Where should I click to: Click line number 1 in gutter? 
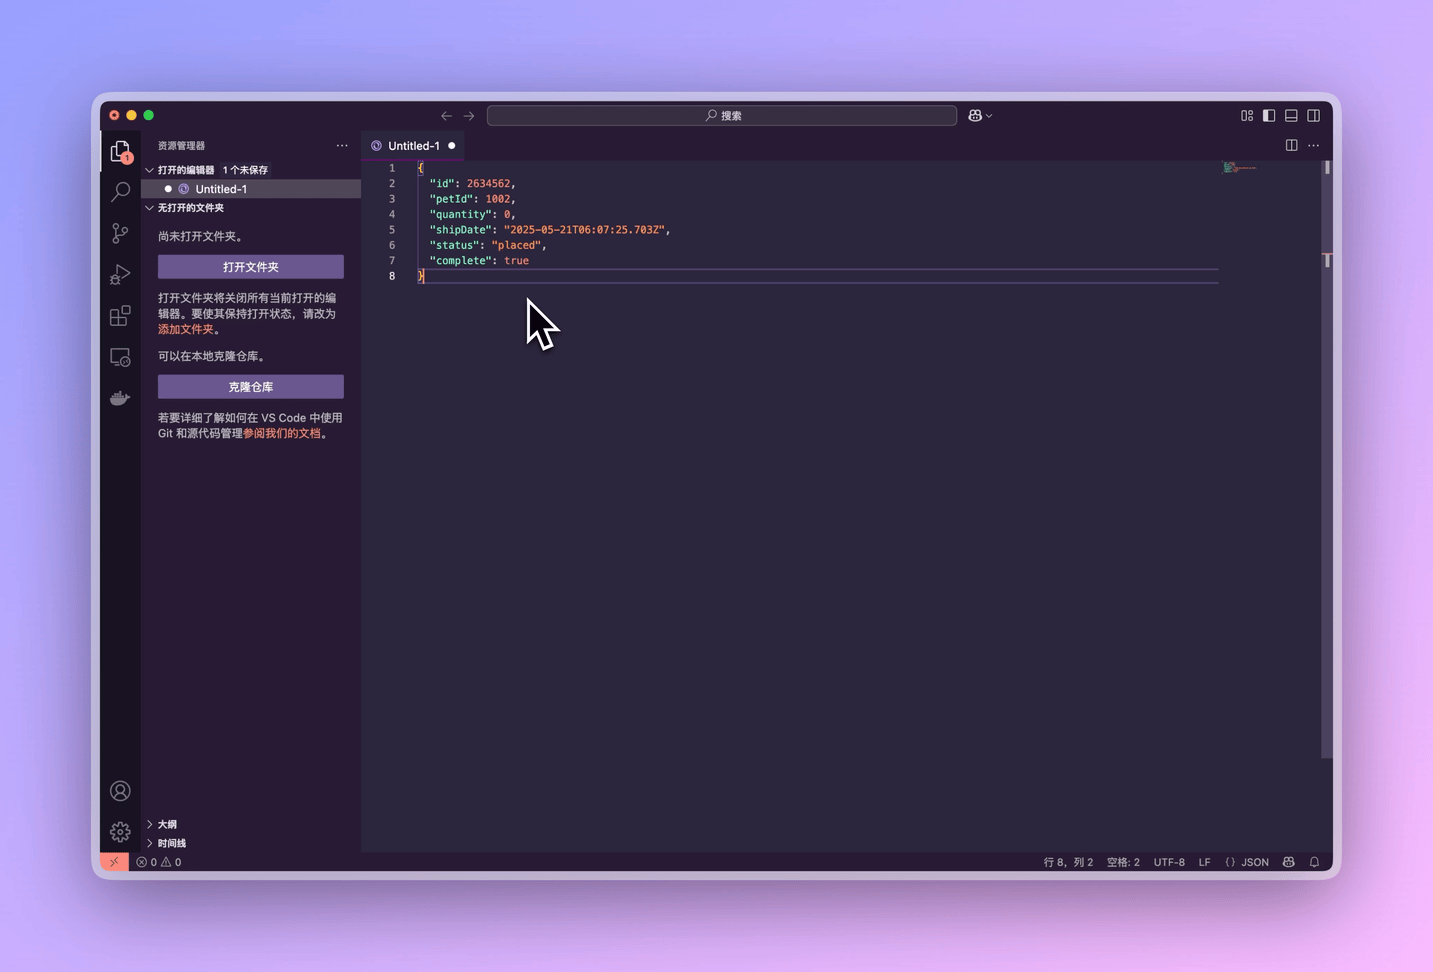[x=392, y=168]
